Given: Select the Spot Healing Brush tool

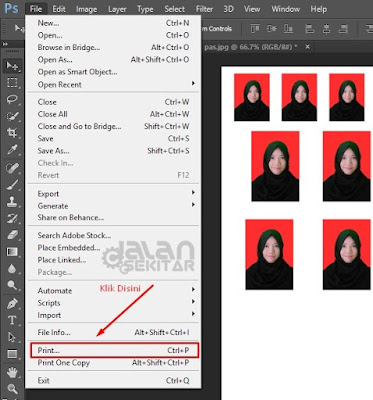Looking at the screenshot, I should tap(12, 167).
